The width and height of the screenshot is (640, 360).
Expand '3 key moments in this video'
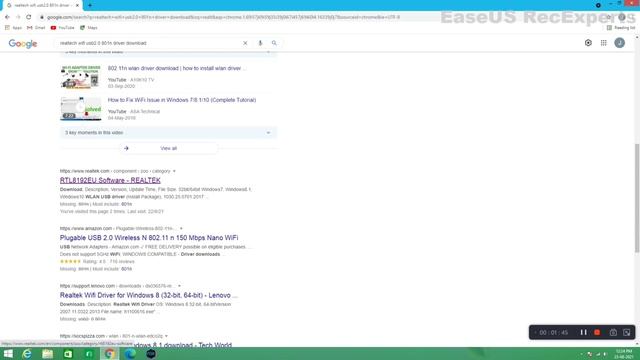[168, 133]
